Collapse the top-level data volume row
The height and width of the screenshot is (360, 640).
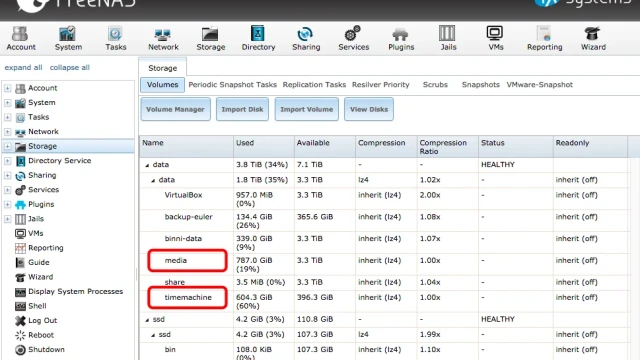coord(147,165)
